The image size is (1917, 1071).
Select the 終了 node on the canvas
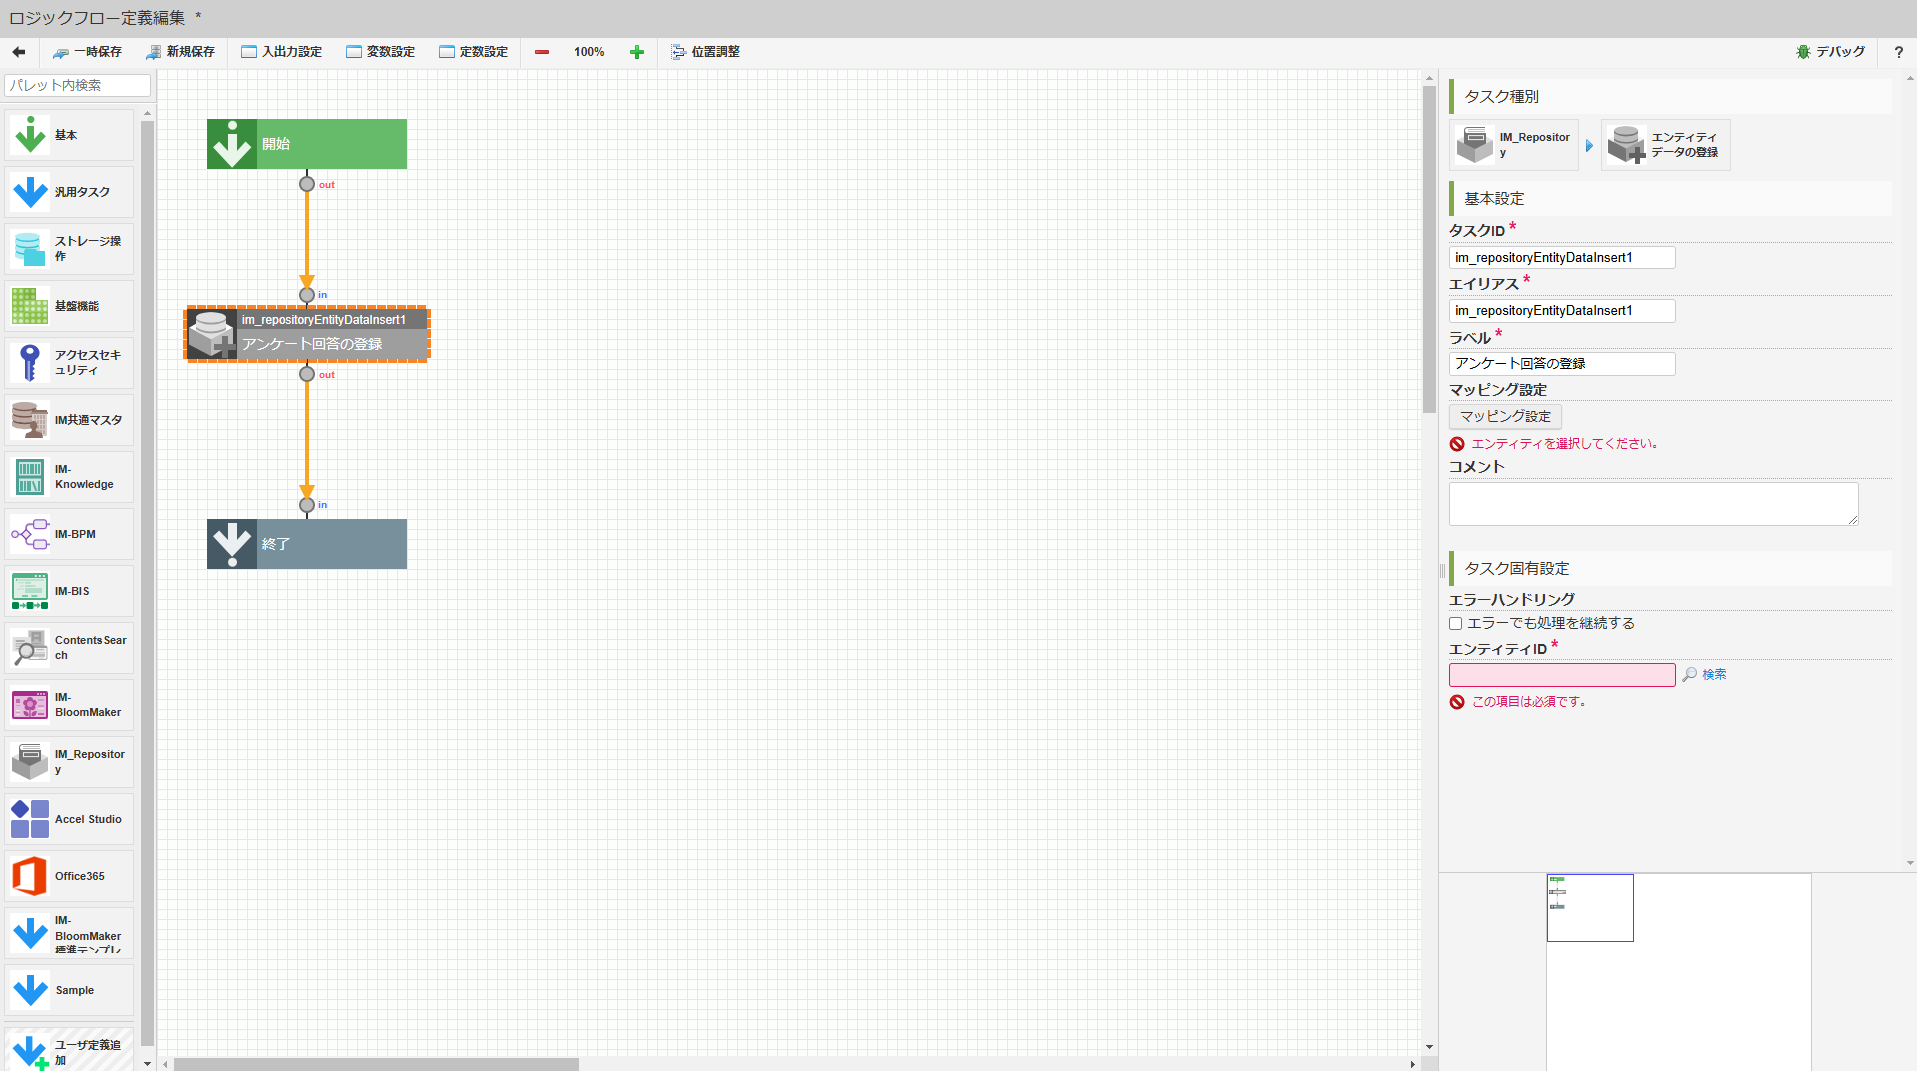click(x=306, y=543)
